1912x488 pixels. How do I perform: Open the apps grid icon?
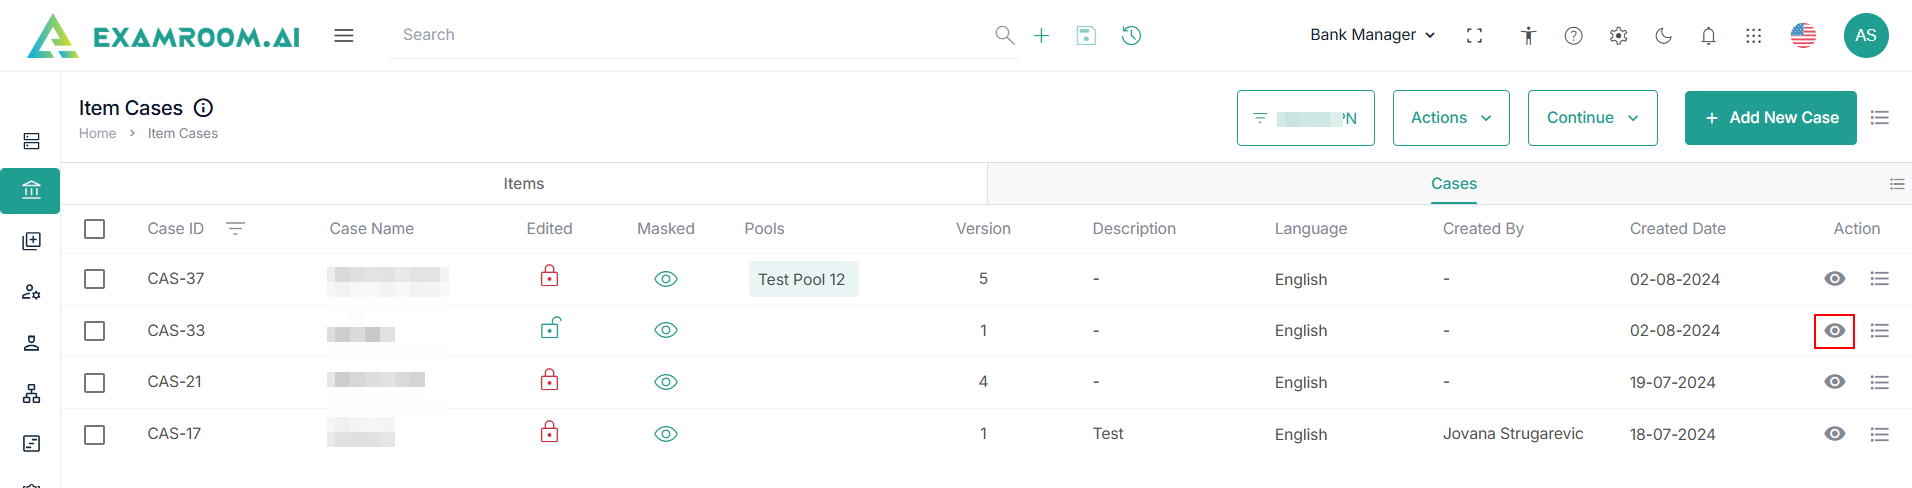click(1753, 36)
